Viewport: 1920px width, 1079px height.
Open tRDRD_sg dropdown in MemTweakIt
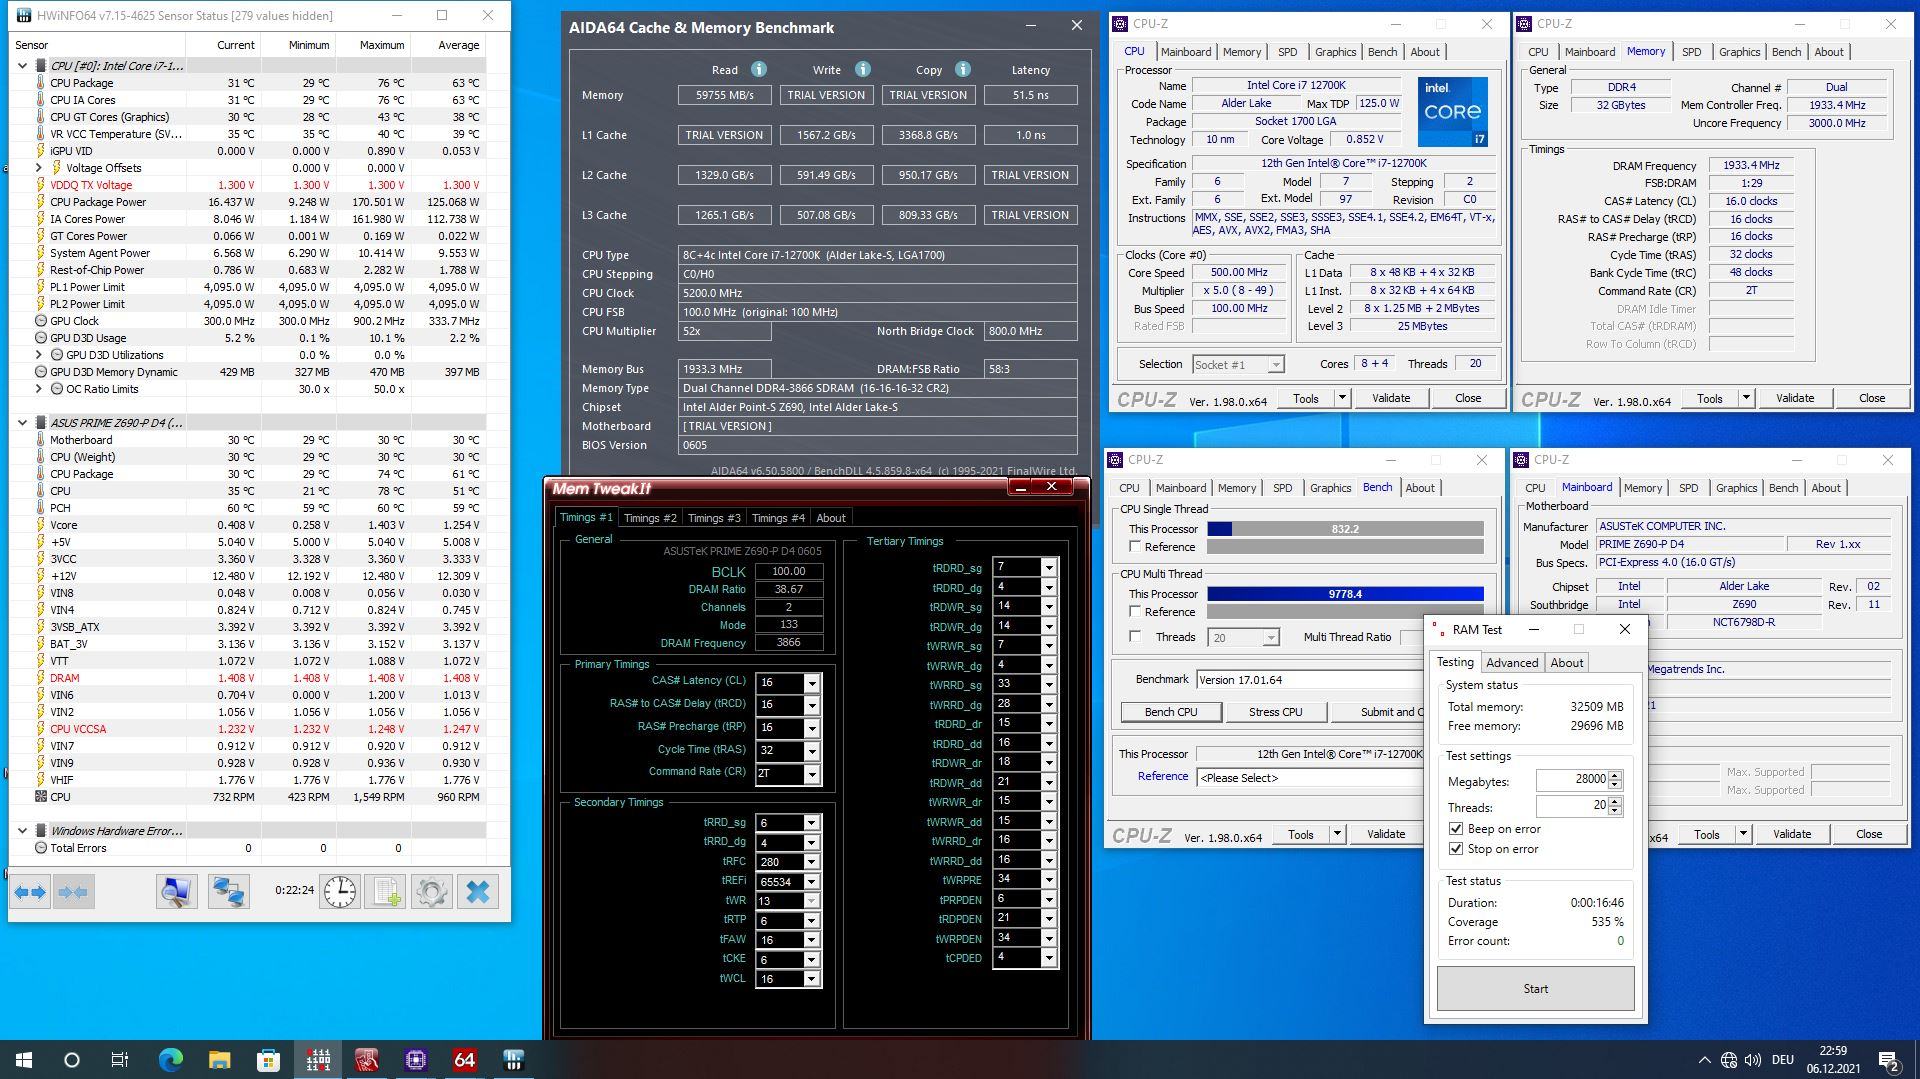point(1048,568)
